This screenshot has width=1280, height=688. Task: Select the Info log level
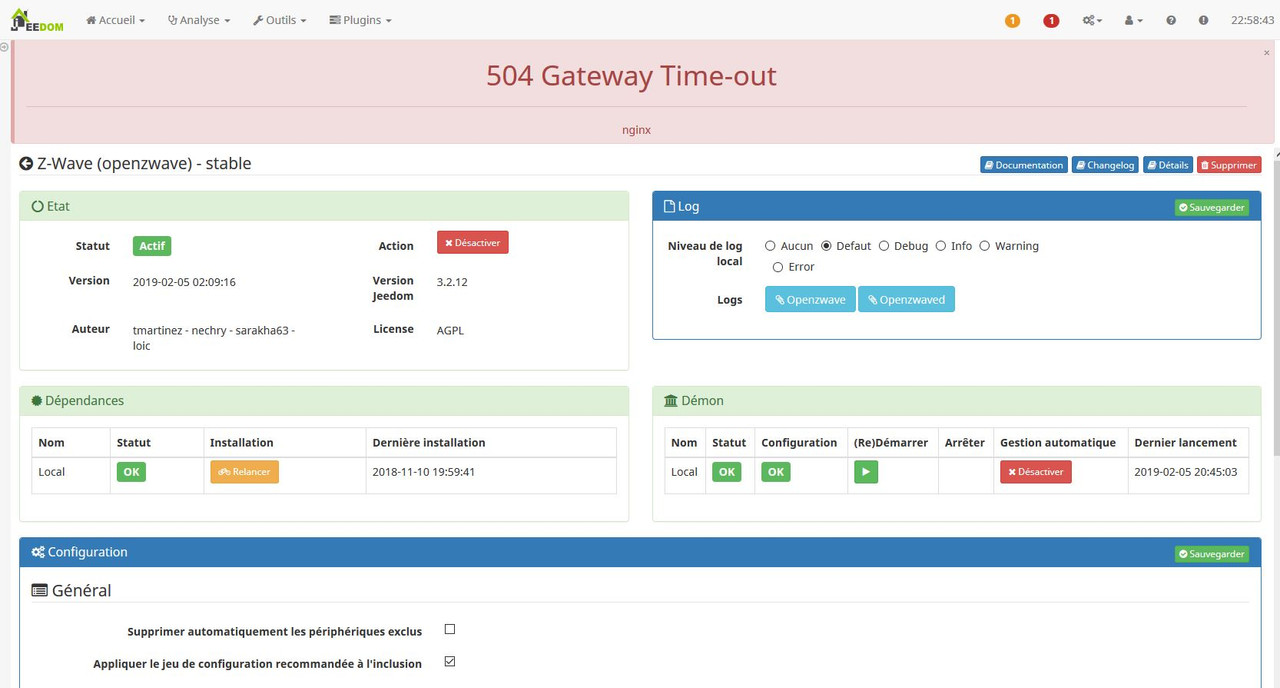point(940,246)
